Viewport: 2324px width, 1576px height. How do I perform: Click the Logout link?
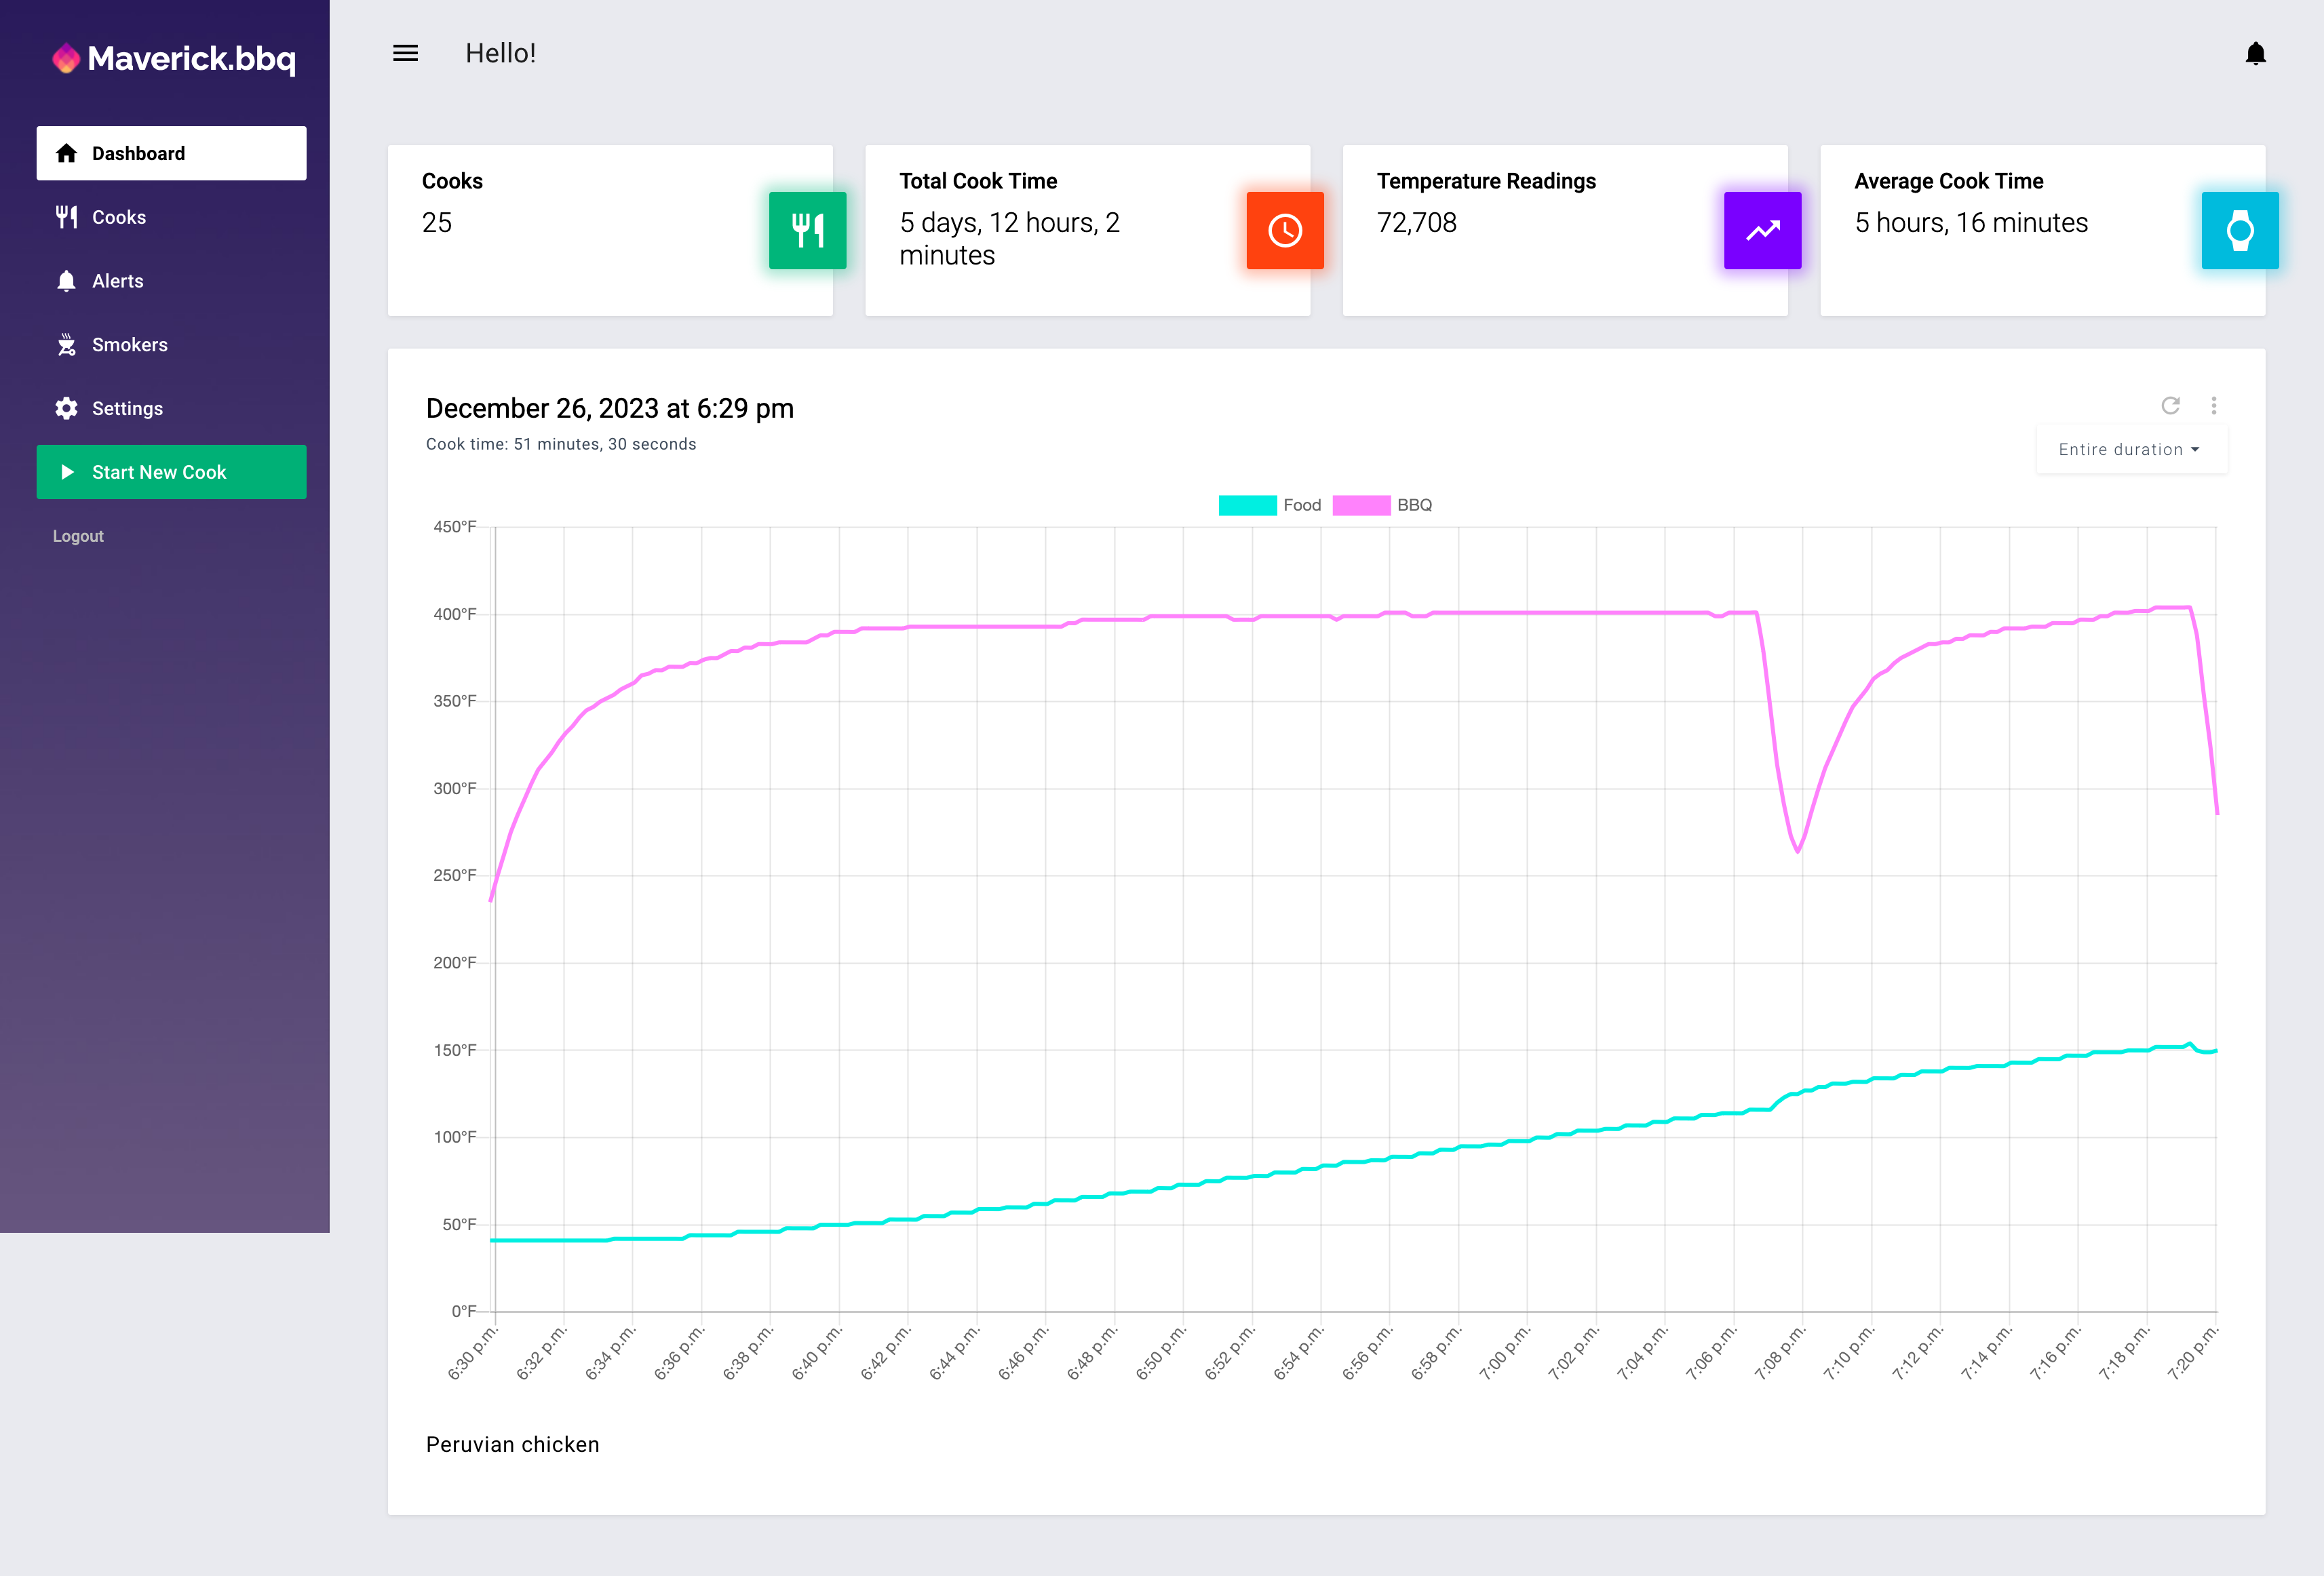tap(78, 536)
